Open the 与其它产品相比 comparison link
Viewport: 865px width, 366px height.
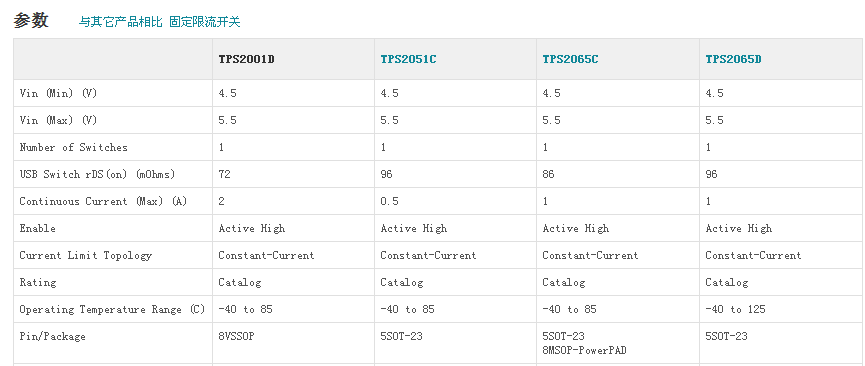click(120, 22)
